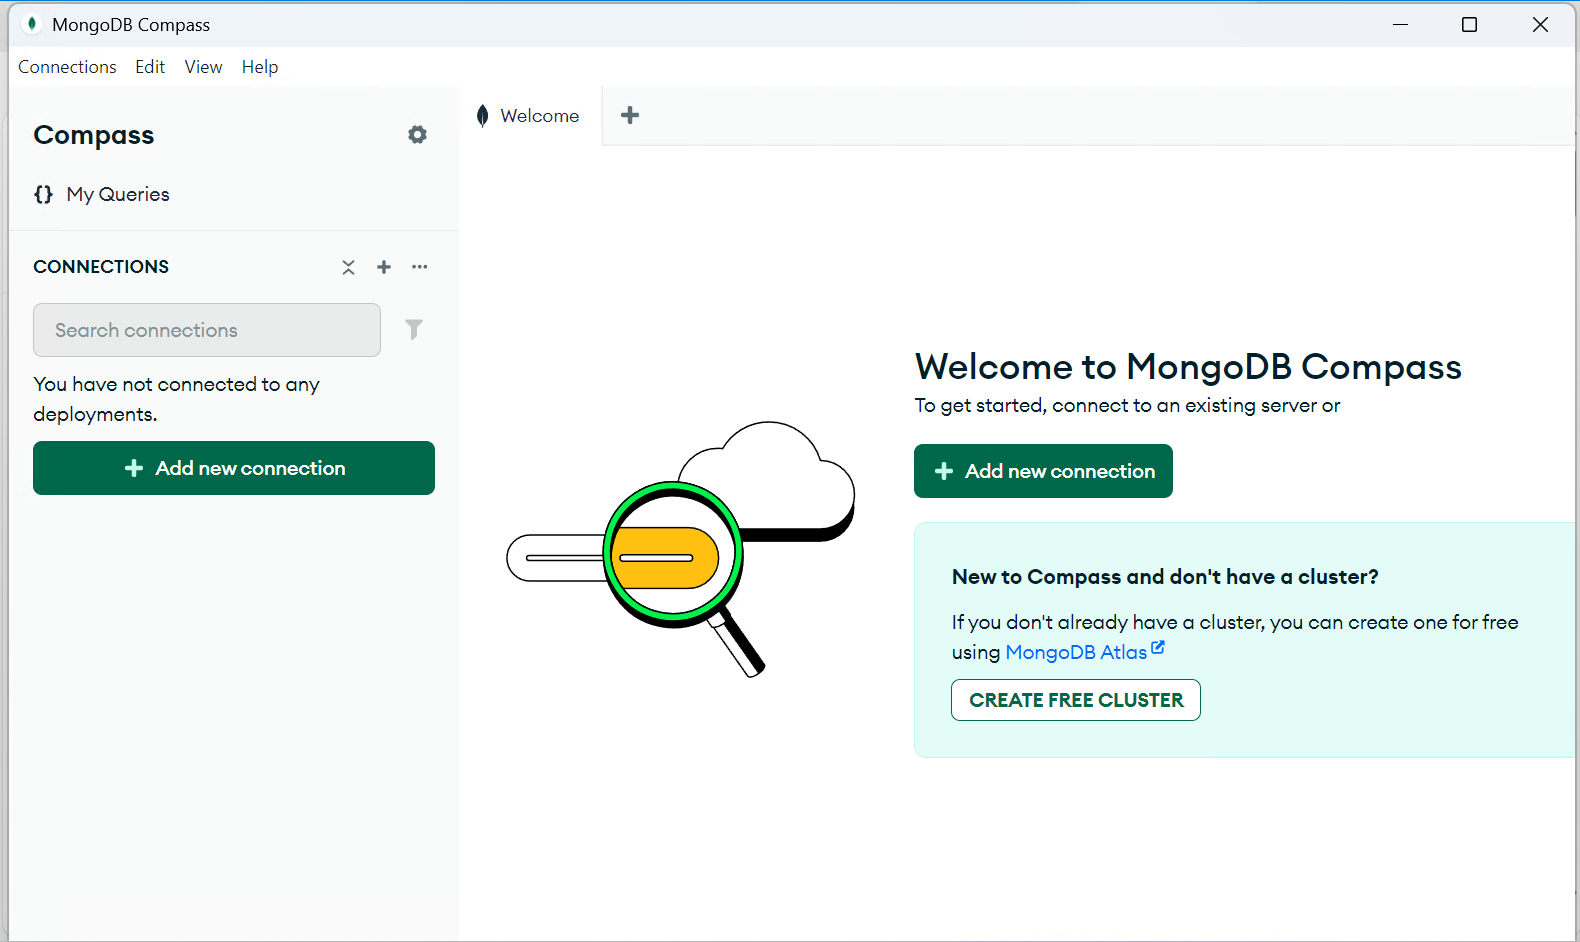Click welcome page Add new connection button

(x=1043, y=471)
